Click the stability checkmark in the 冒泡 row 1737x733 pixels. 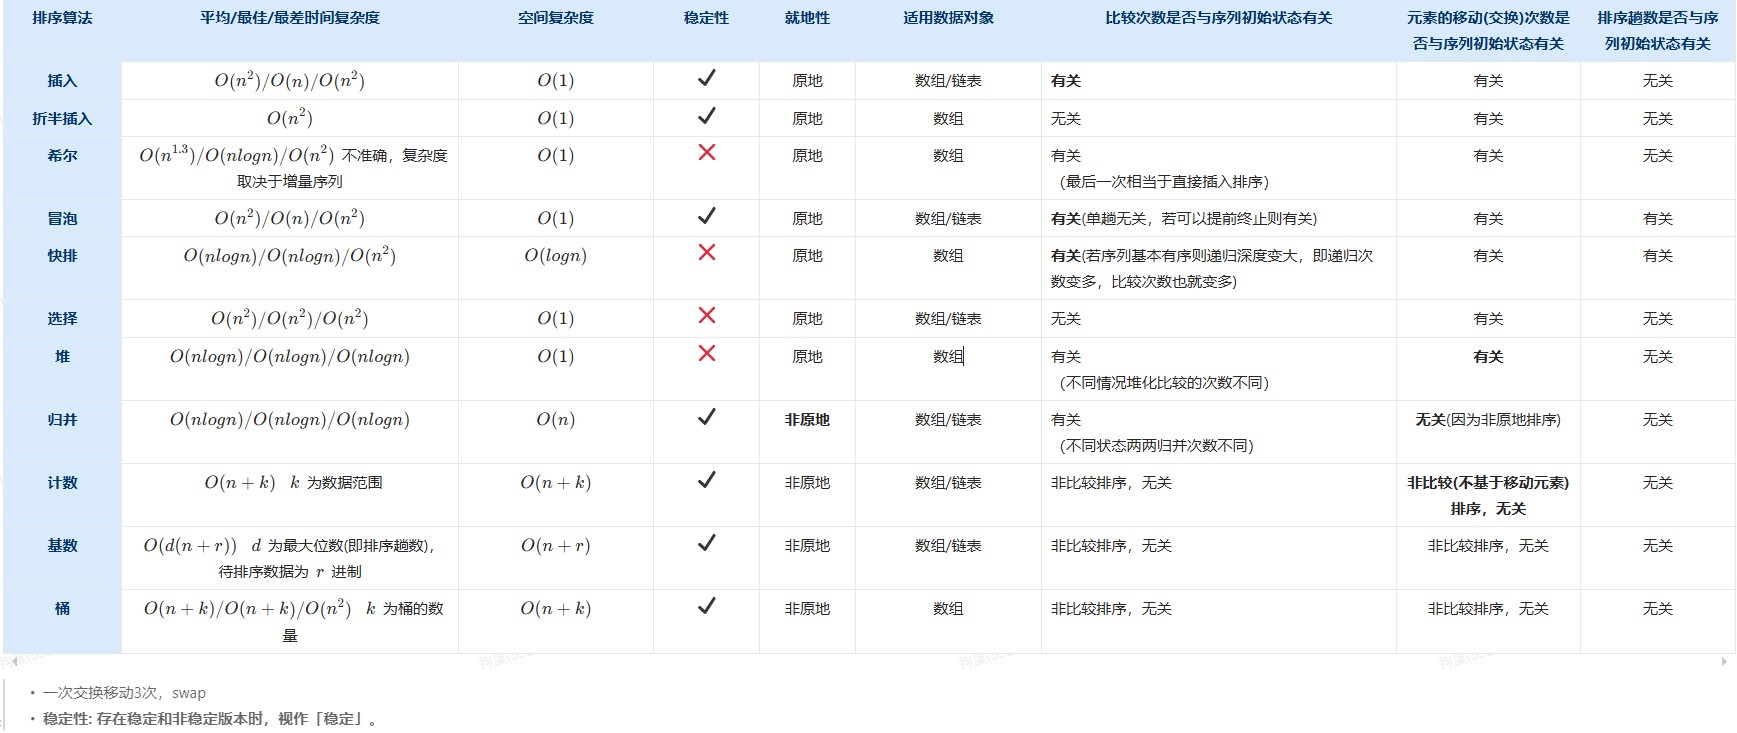click(x=706, y=216)
